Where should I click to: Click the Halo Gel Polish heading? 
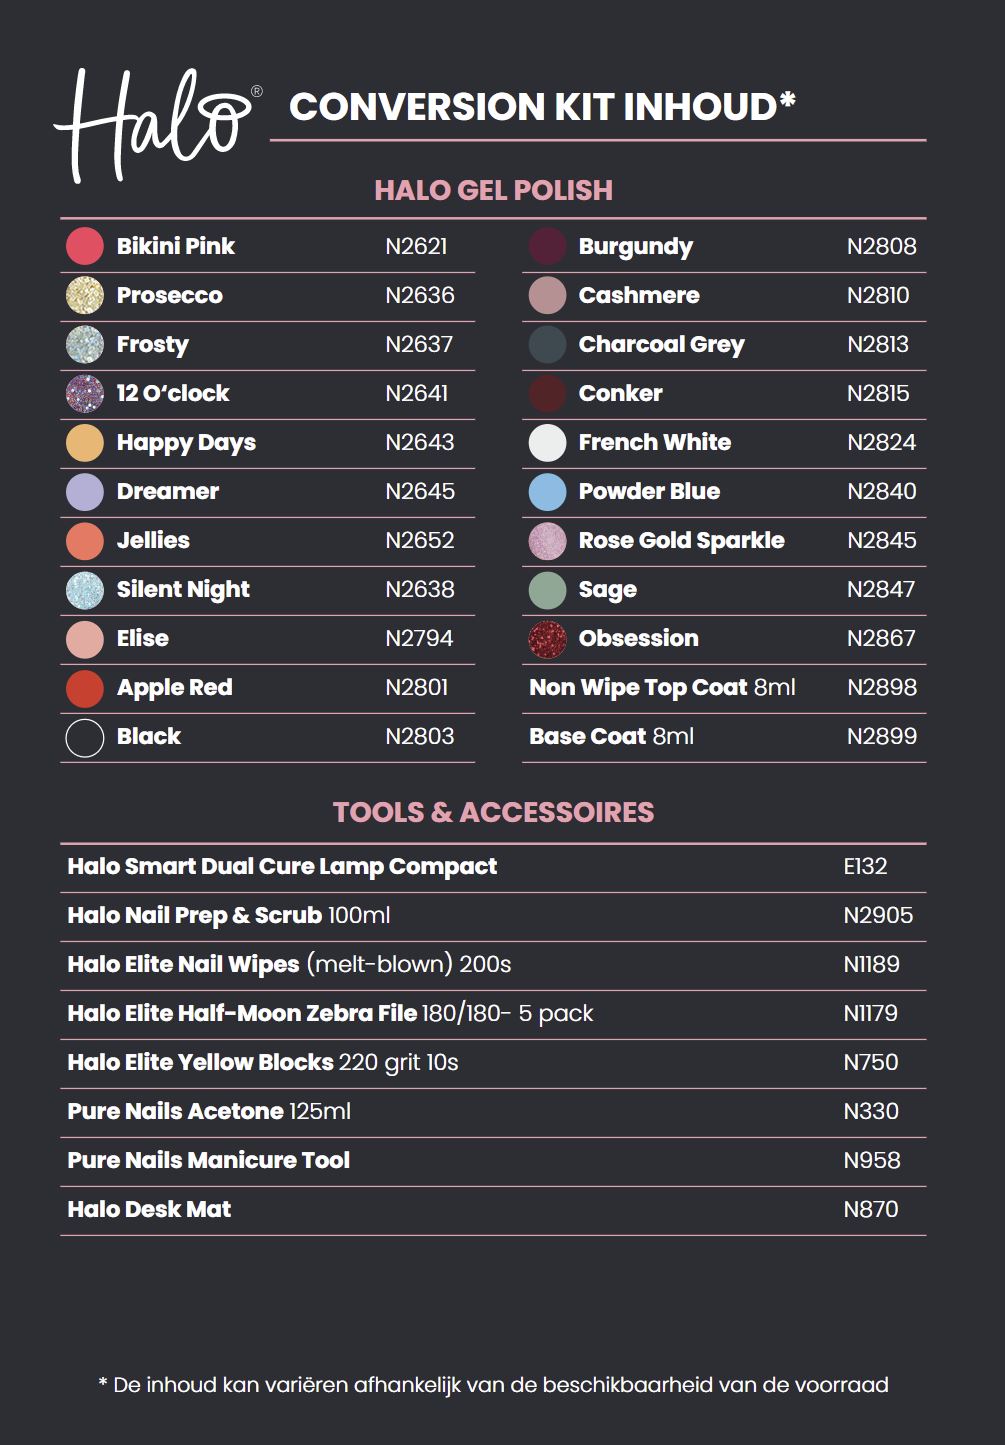coord(493,190)
